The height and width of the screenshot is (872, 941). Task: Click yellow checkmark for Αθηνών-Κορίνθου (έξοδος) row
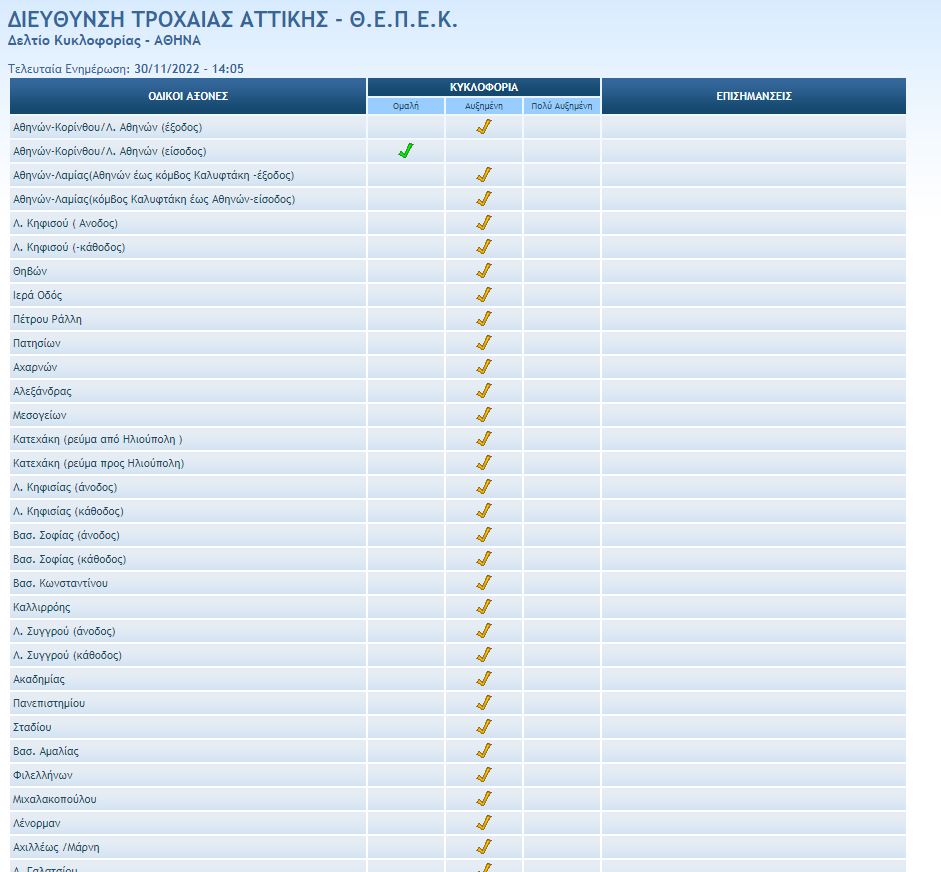pyautogui.click(x=484, y=127)
